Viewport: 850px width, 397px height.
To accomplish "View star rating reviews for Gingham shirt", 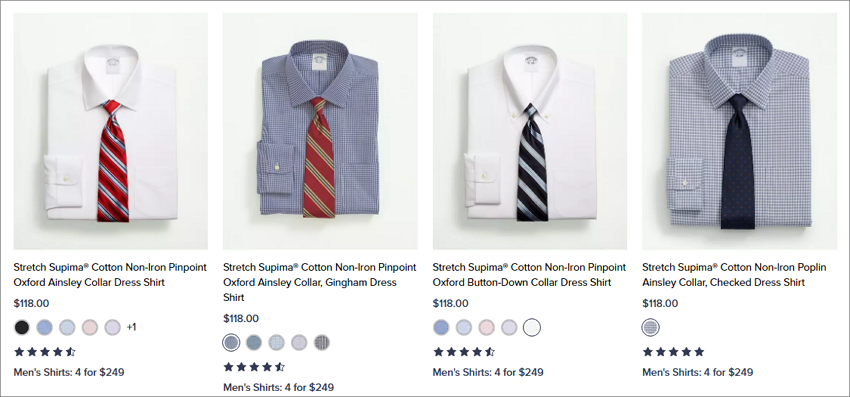I will [254, 367].
